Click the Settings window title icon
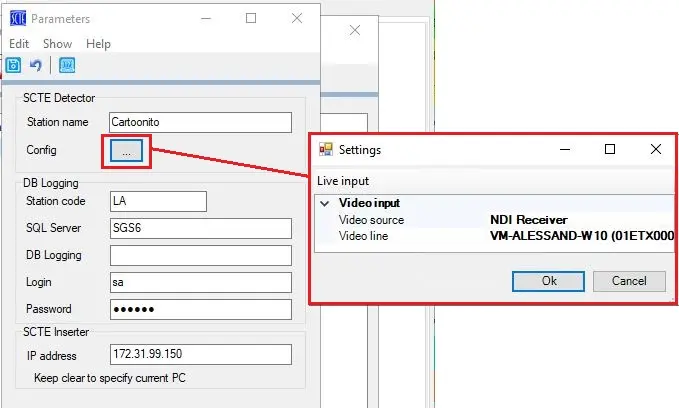Image resolution: width=679 pixels, height=408 pixels. (326, 150)
